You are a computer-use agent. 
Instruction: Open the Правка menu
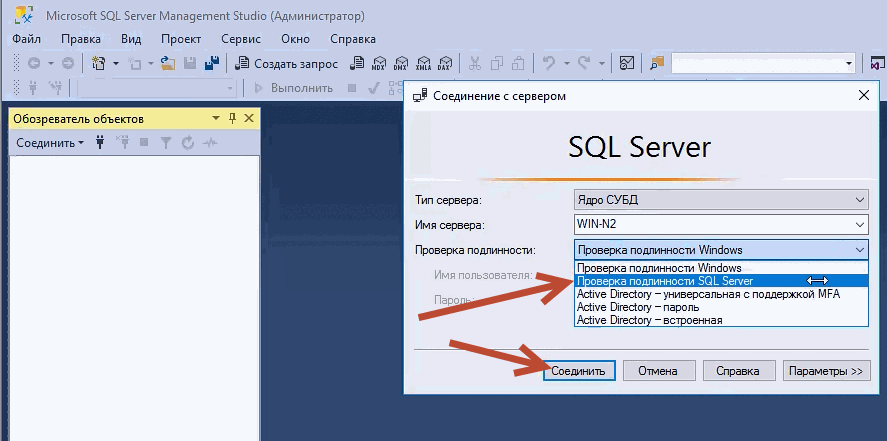click(x=81, y=39)
